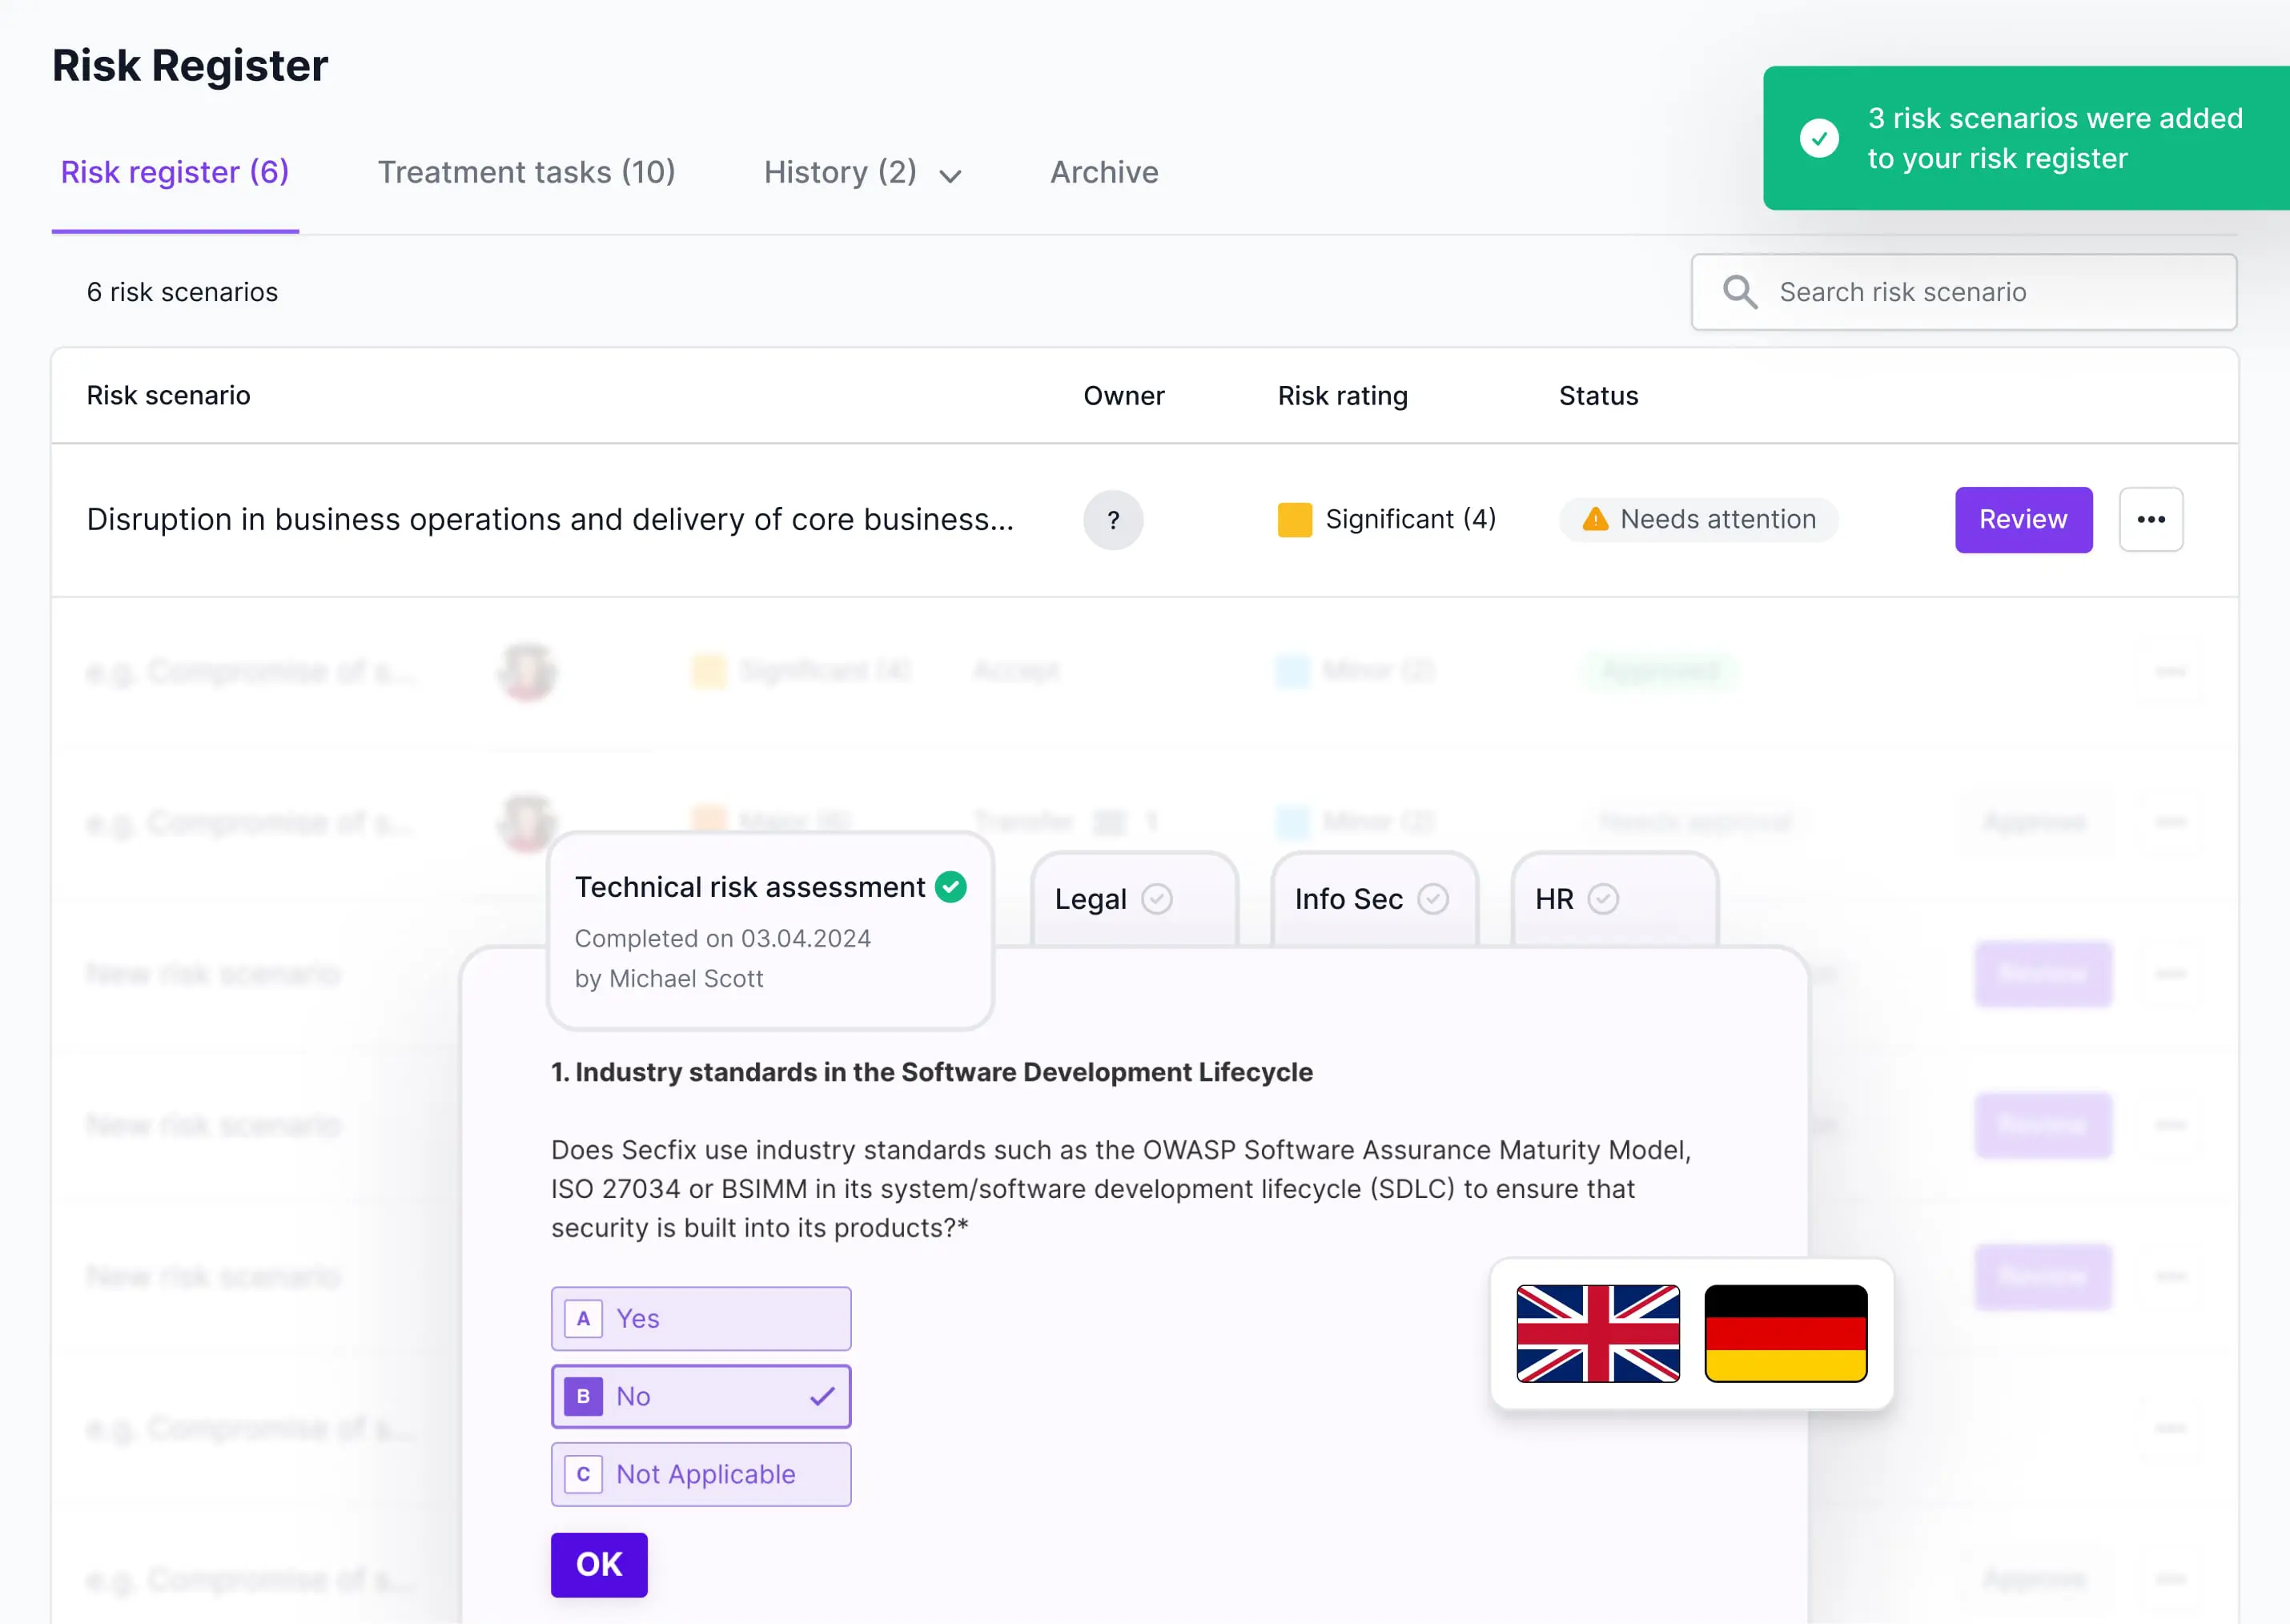The height and width of the screenshot is (1624, 2290).
Task: Open the Legal questionnaire tab
Action: point(1132,899)
